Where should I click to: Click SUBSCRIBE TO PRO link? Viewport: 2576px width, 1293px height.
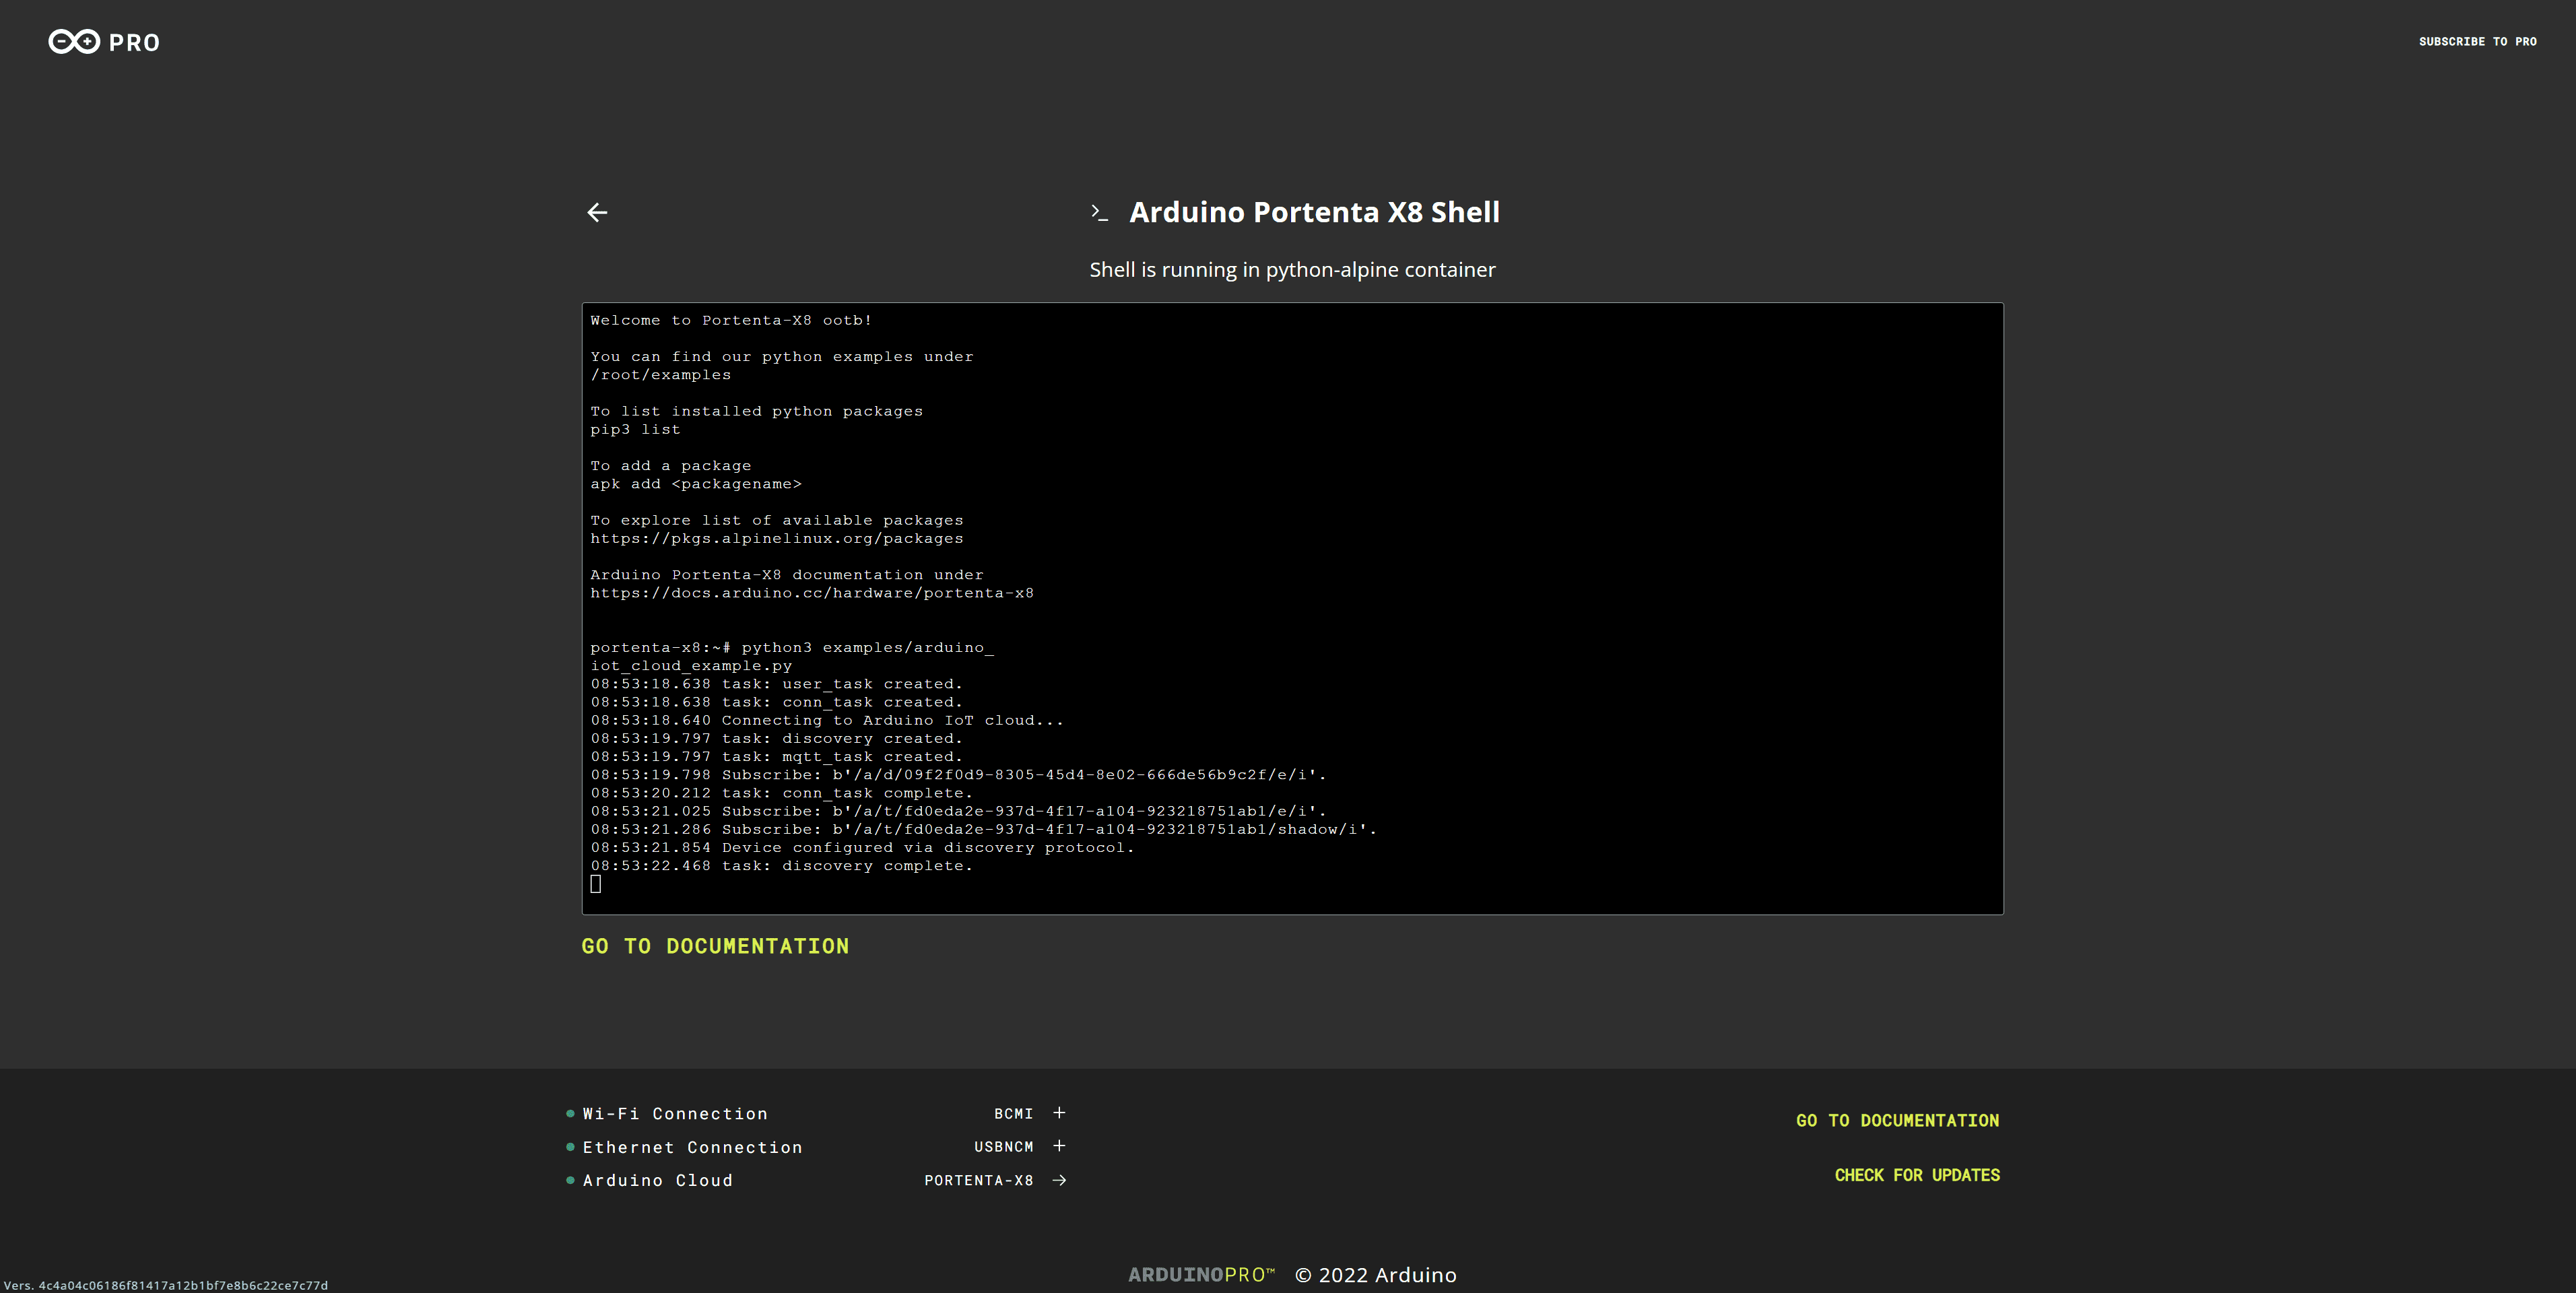click(2477, 41)
